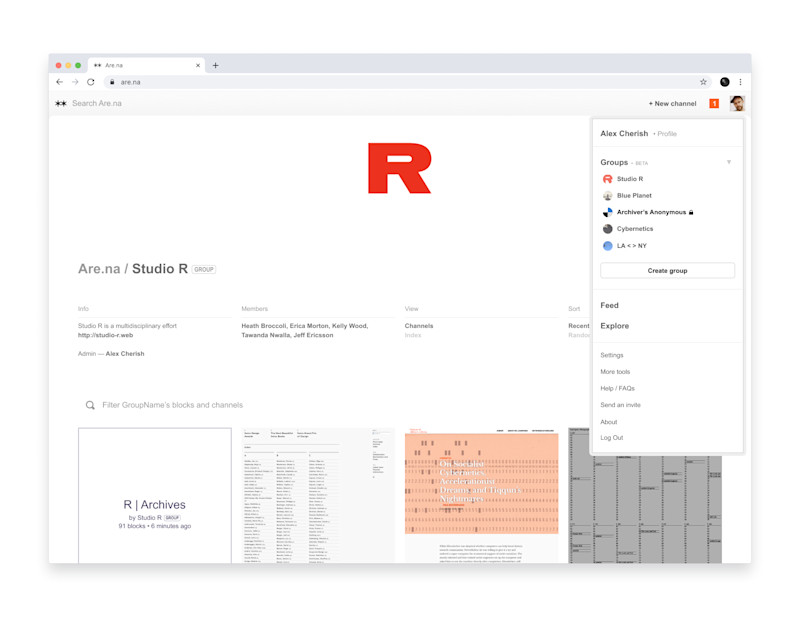Open the On Socialist Cybernetics block thumbnail
The height and width of the screenshot is (617, 800).
481,495
